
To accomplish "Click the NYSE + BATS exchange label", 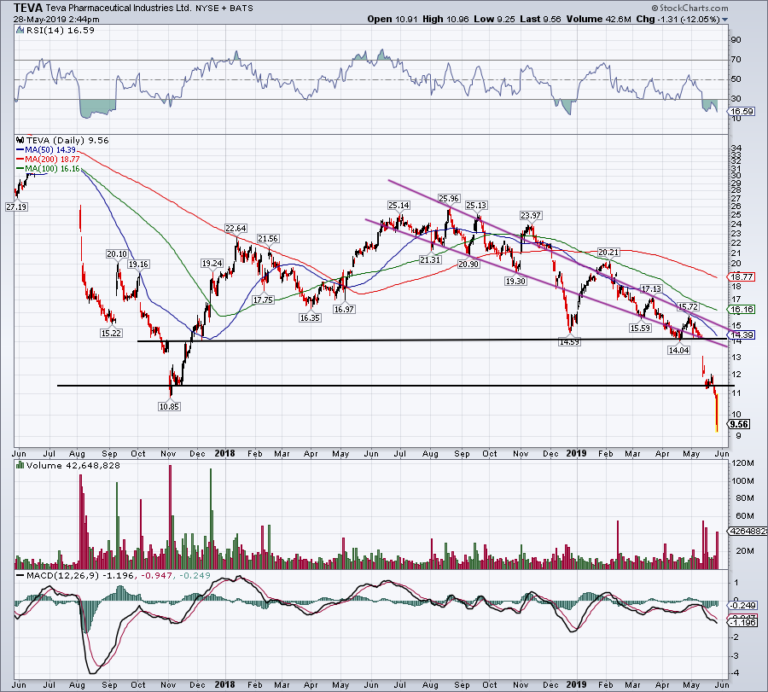I will 224,8.
